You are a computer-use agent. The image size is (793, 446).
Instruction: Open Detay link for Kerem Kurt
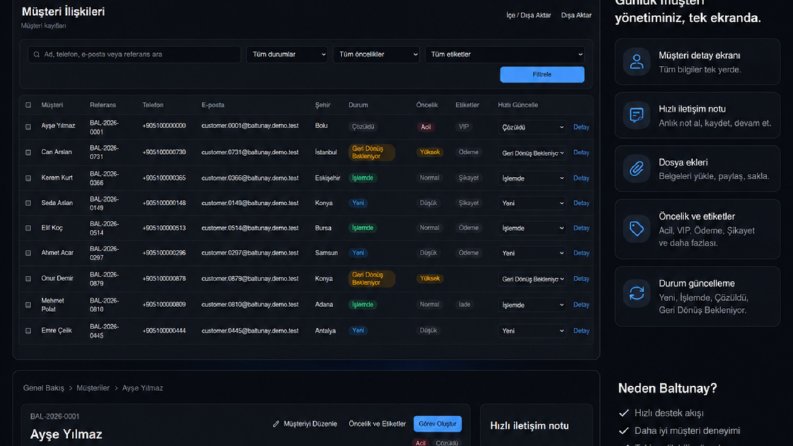point(581,178)
